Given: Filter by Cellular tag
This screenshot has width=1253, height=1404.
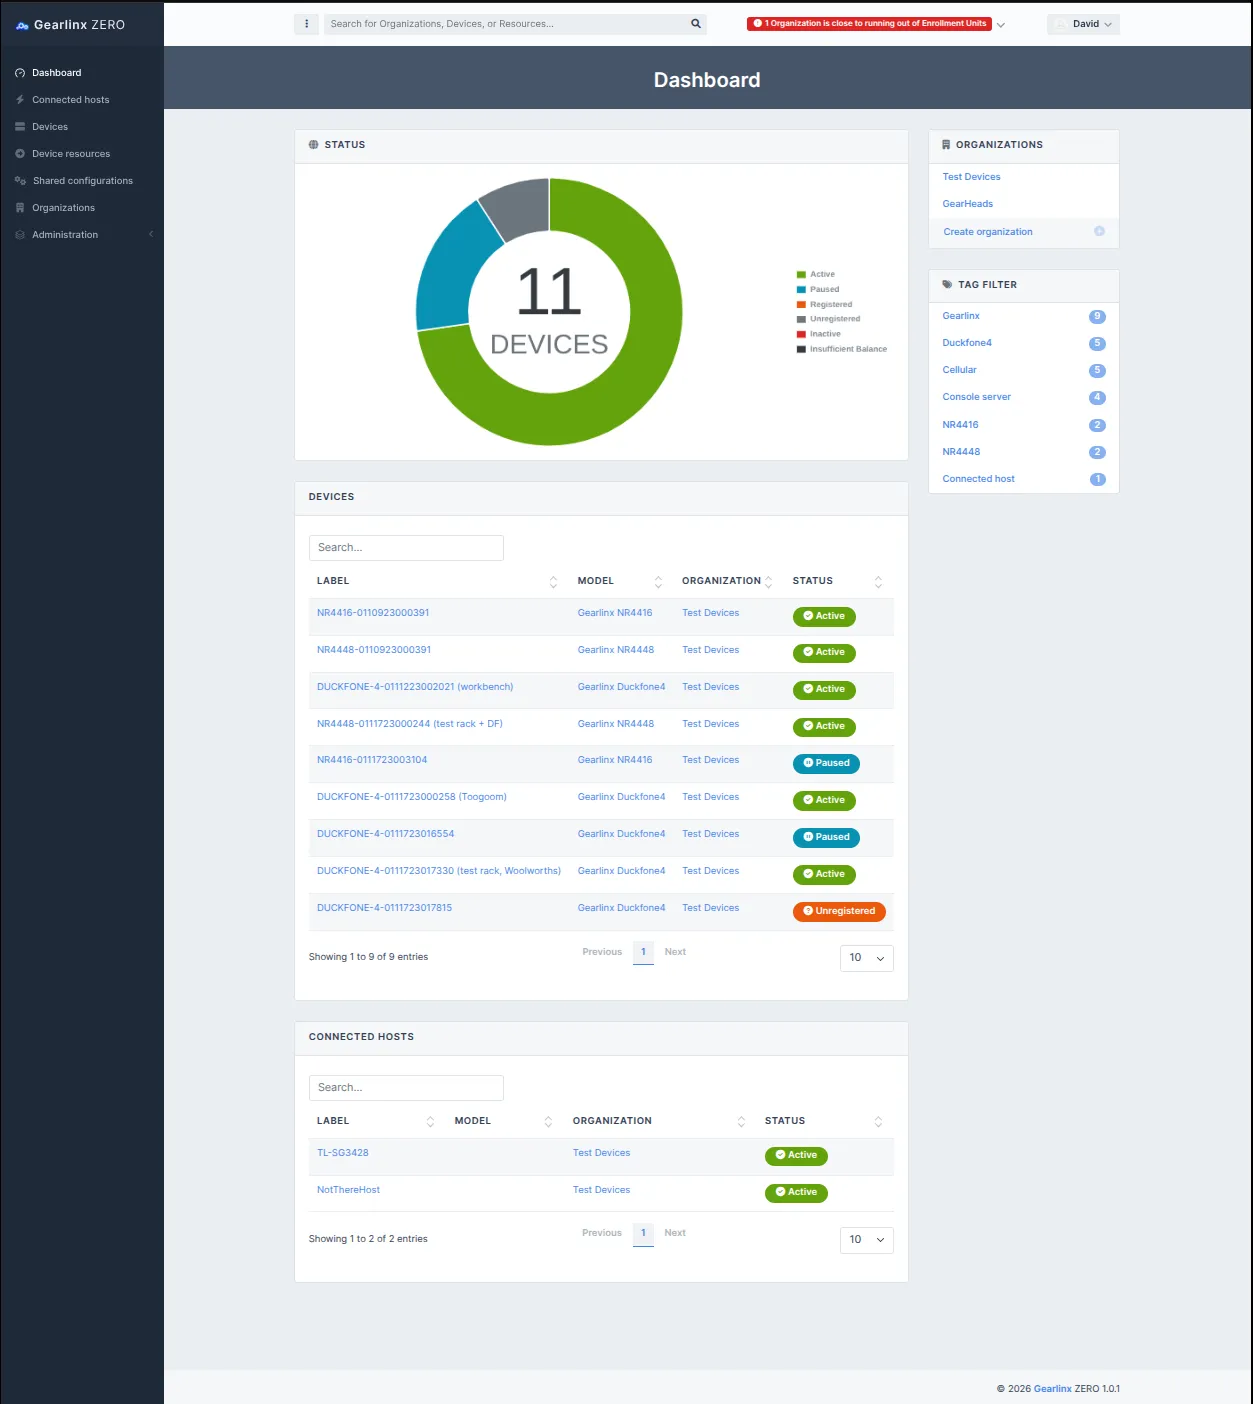Looking at the screenshot, I should pyautogui.click(x=959, y=370).
